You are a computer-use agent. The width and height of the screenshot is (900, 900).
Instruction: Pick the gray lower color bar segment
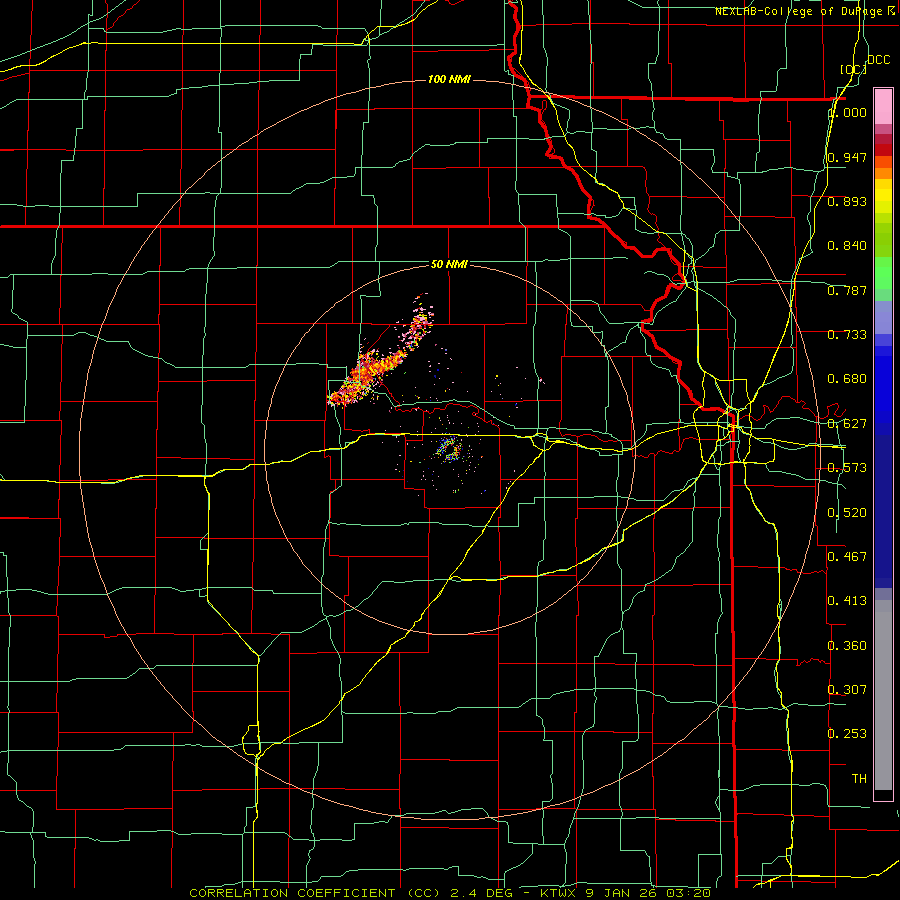click(x=883, y=695)
